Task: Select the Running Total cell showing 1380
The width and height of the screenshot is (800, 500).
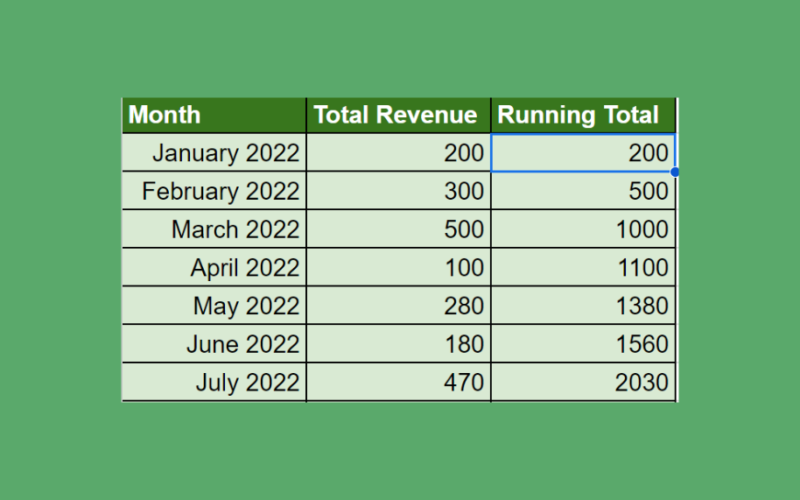Action: pyautogui.click(x=583, y=306)
